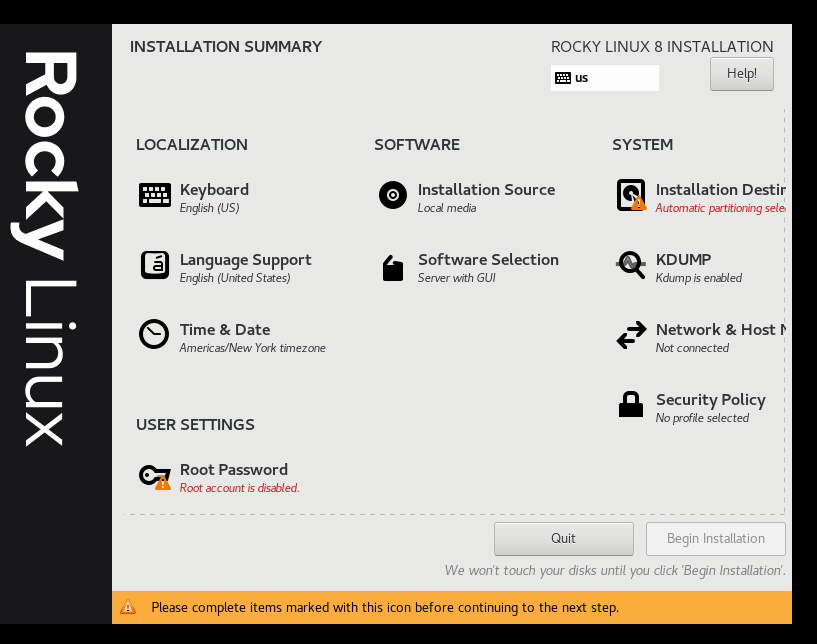Viewport: 817px width, 644px height.
Task: Open Time & Date settings label
Action: click(x=225, y=330)
